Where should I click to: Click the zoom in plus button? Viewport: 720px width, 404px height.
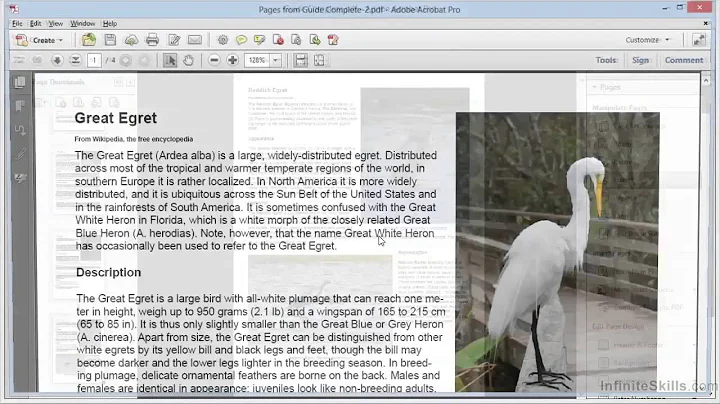232,60
